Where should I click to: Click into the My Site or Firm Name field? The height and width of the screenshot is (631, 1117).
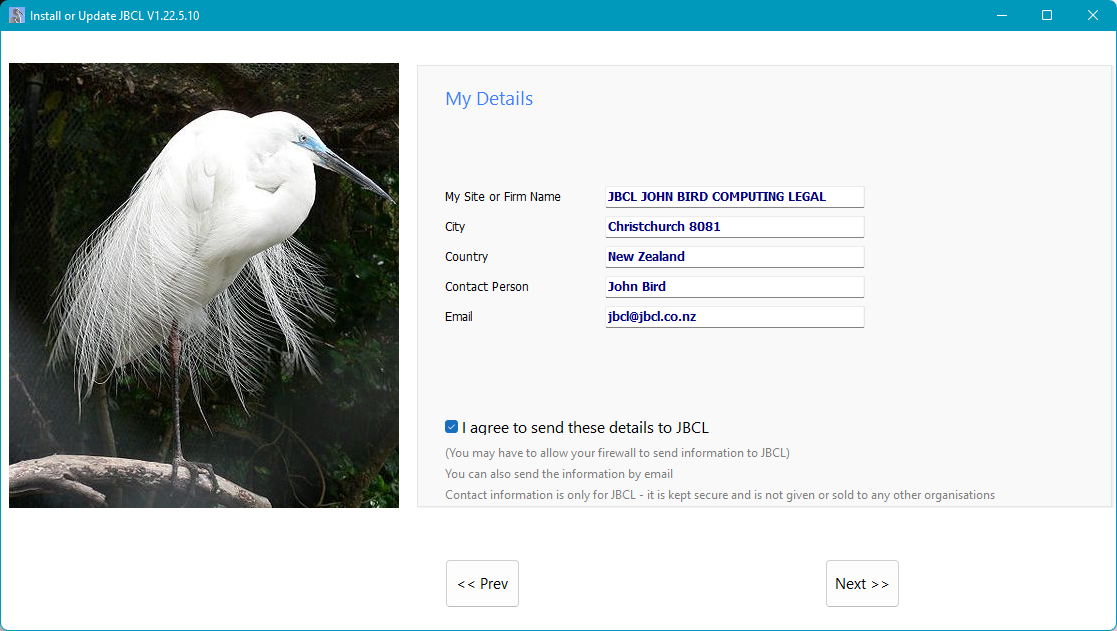tap(734, 197)
